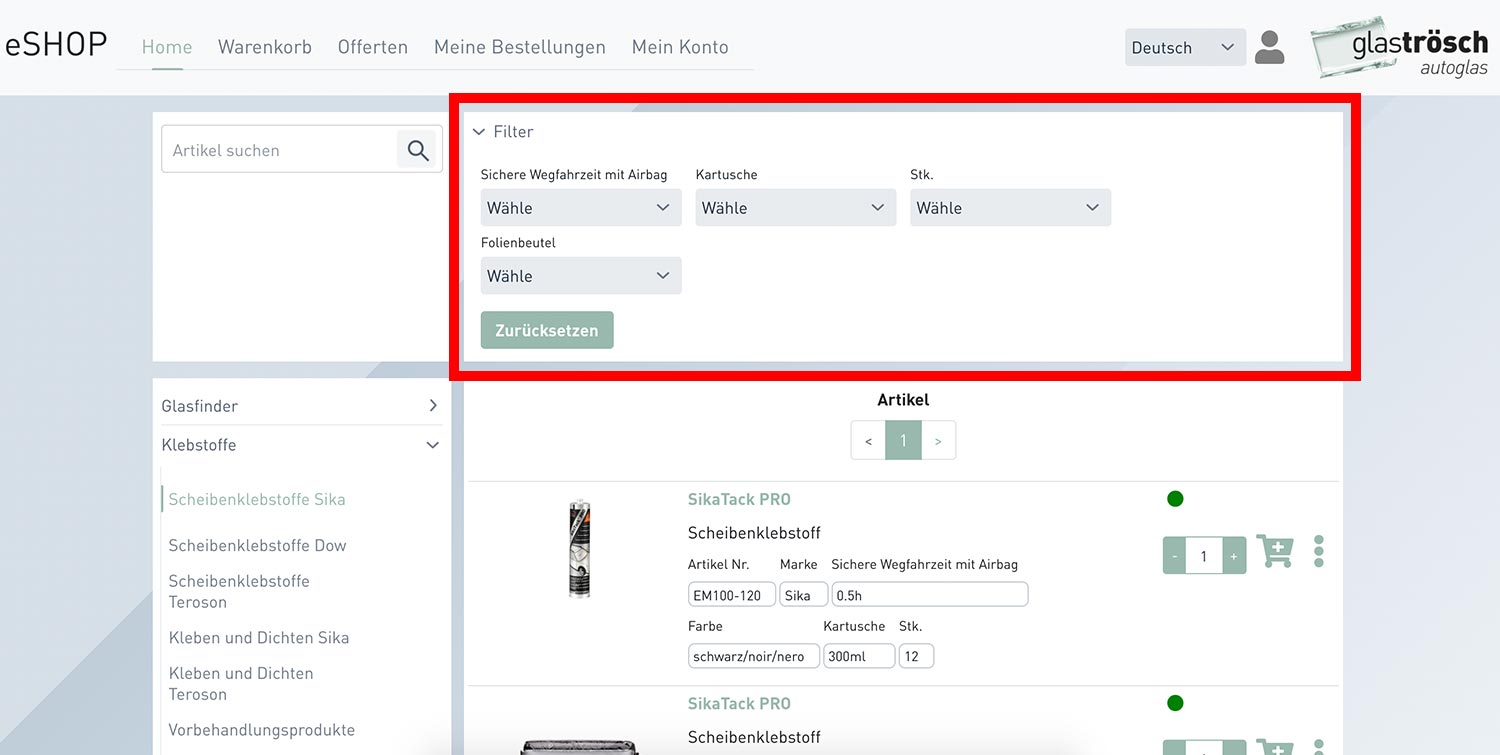Image resolution: width=1500 pixels, height=755 pixels.
Task: Select Vorbehandlungsprodukte subcategory
Action: pos(262,730)
